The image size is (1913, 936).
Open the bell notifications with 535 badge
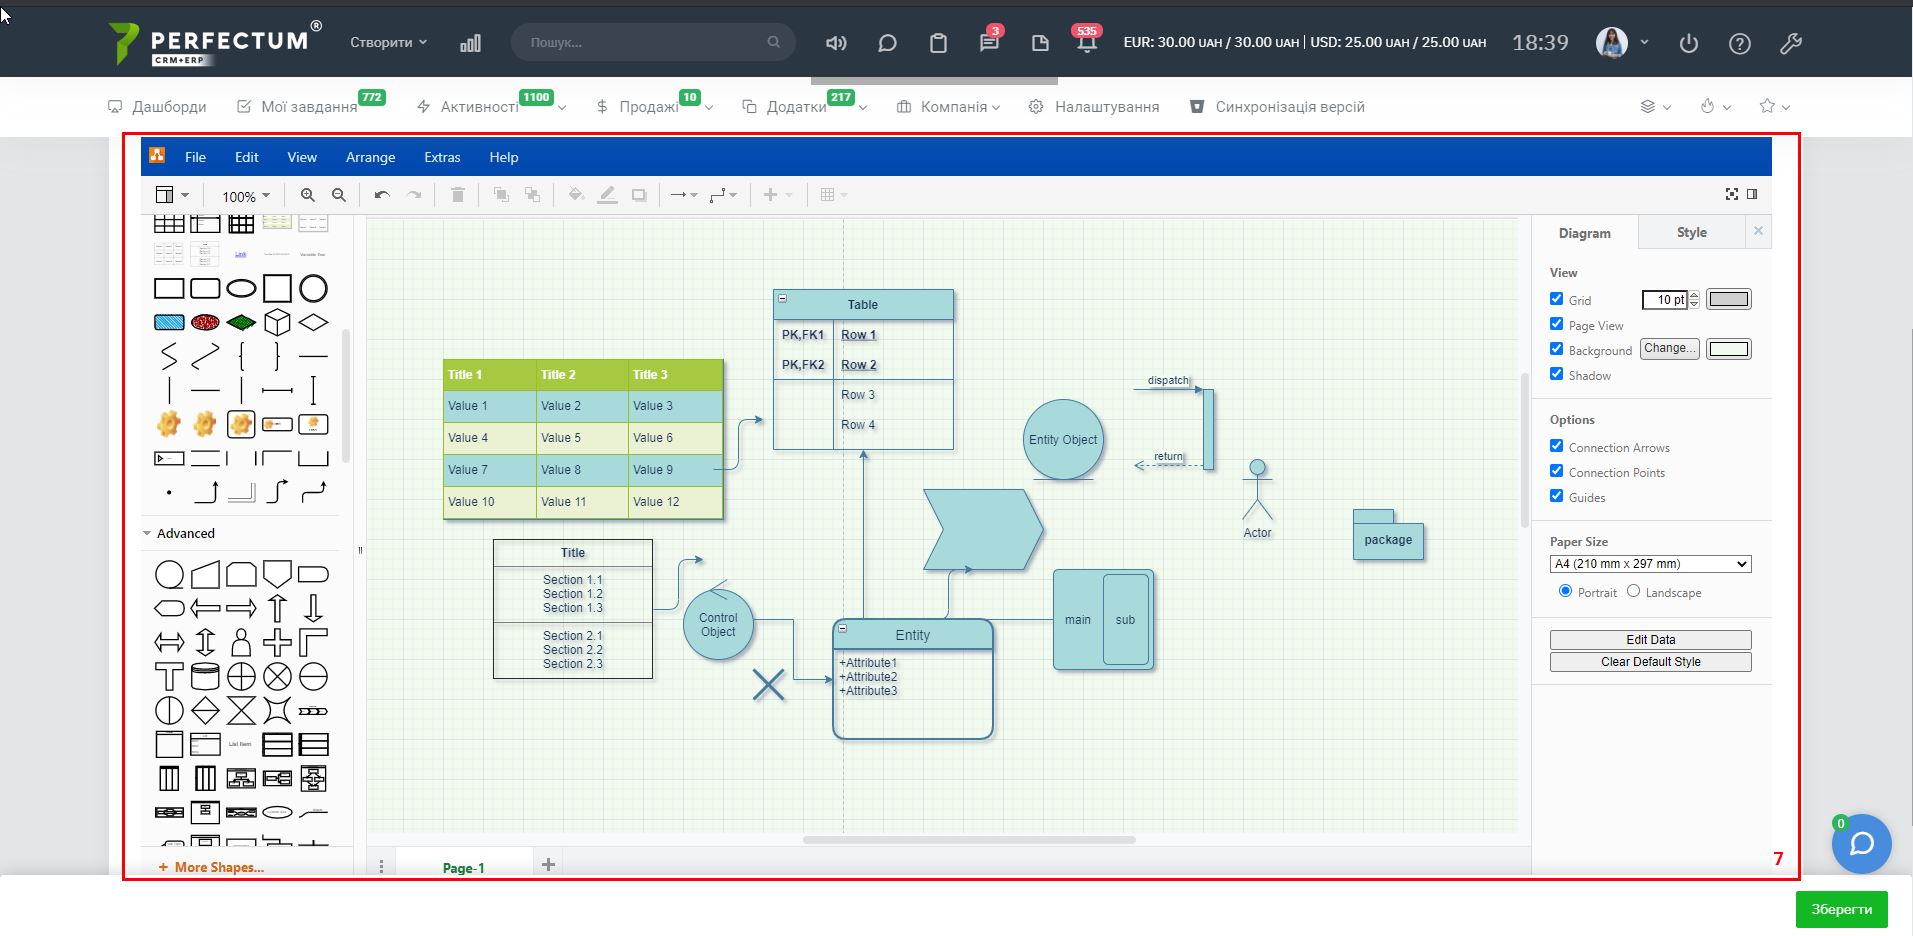[x=1087, y=42]
